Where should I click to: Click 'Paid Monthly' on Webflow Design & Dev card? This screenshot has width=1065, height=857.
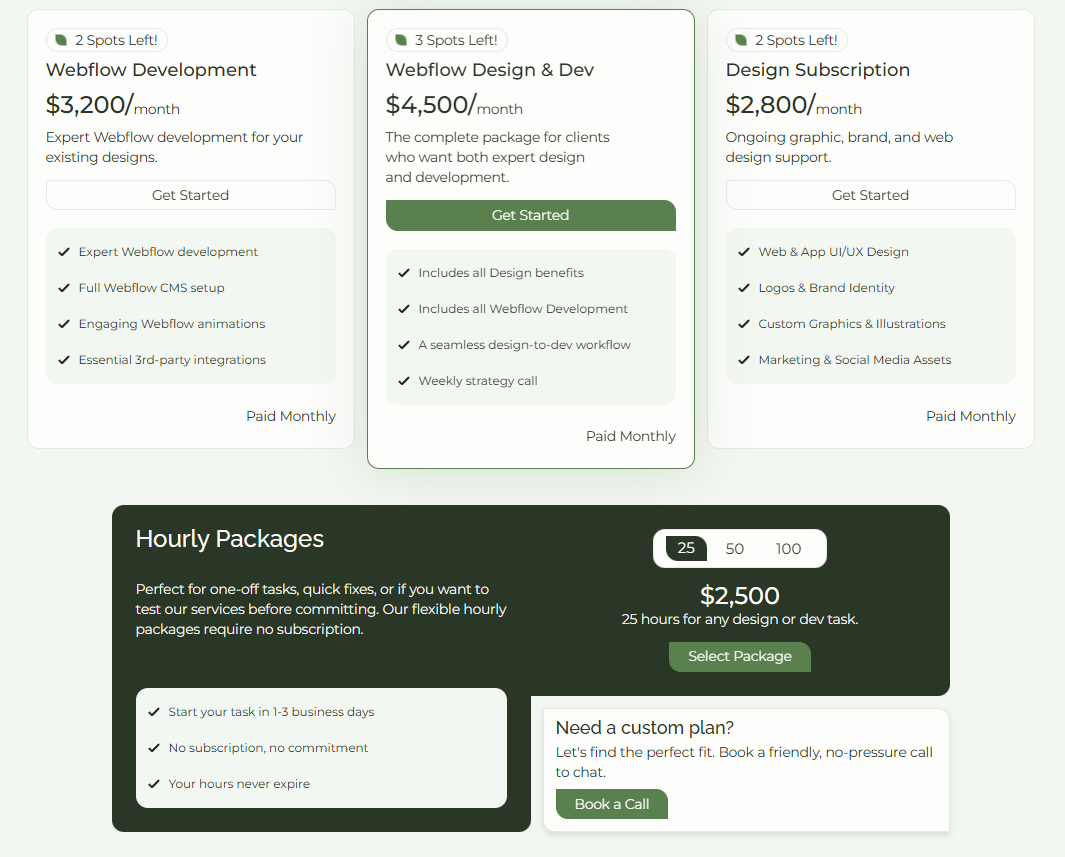631,436
